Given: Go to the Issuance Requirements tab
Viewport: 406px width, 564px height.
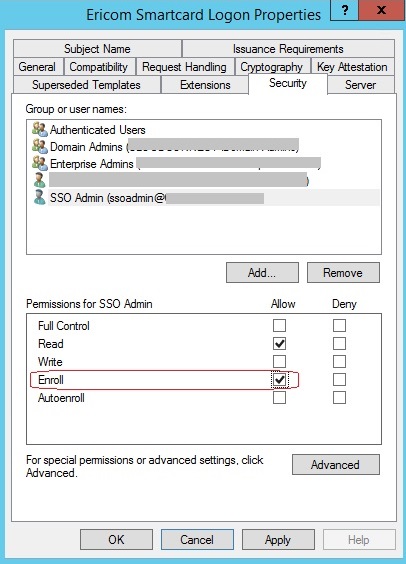Looking at the screenshot, I should (x=288, y=49).
